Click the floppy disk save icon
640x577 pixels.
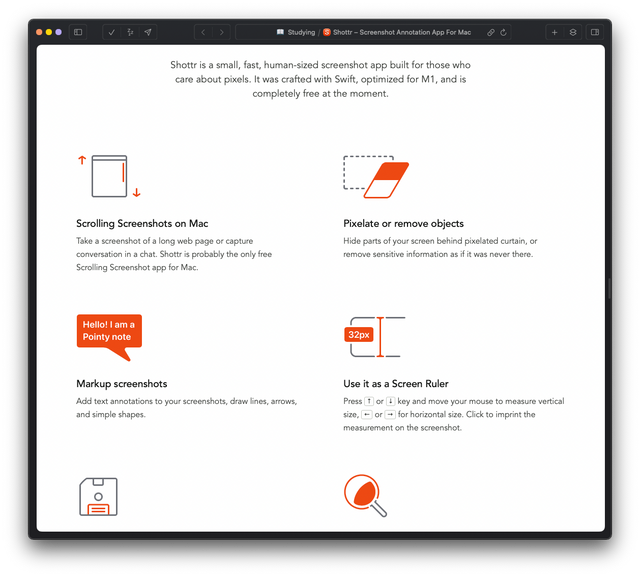point(98,497)
